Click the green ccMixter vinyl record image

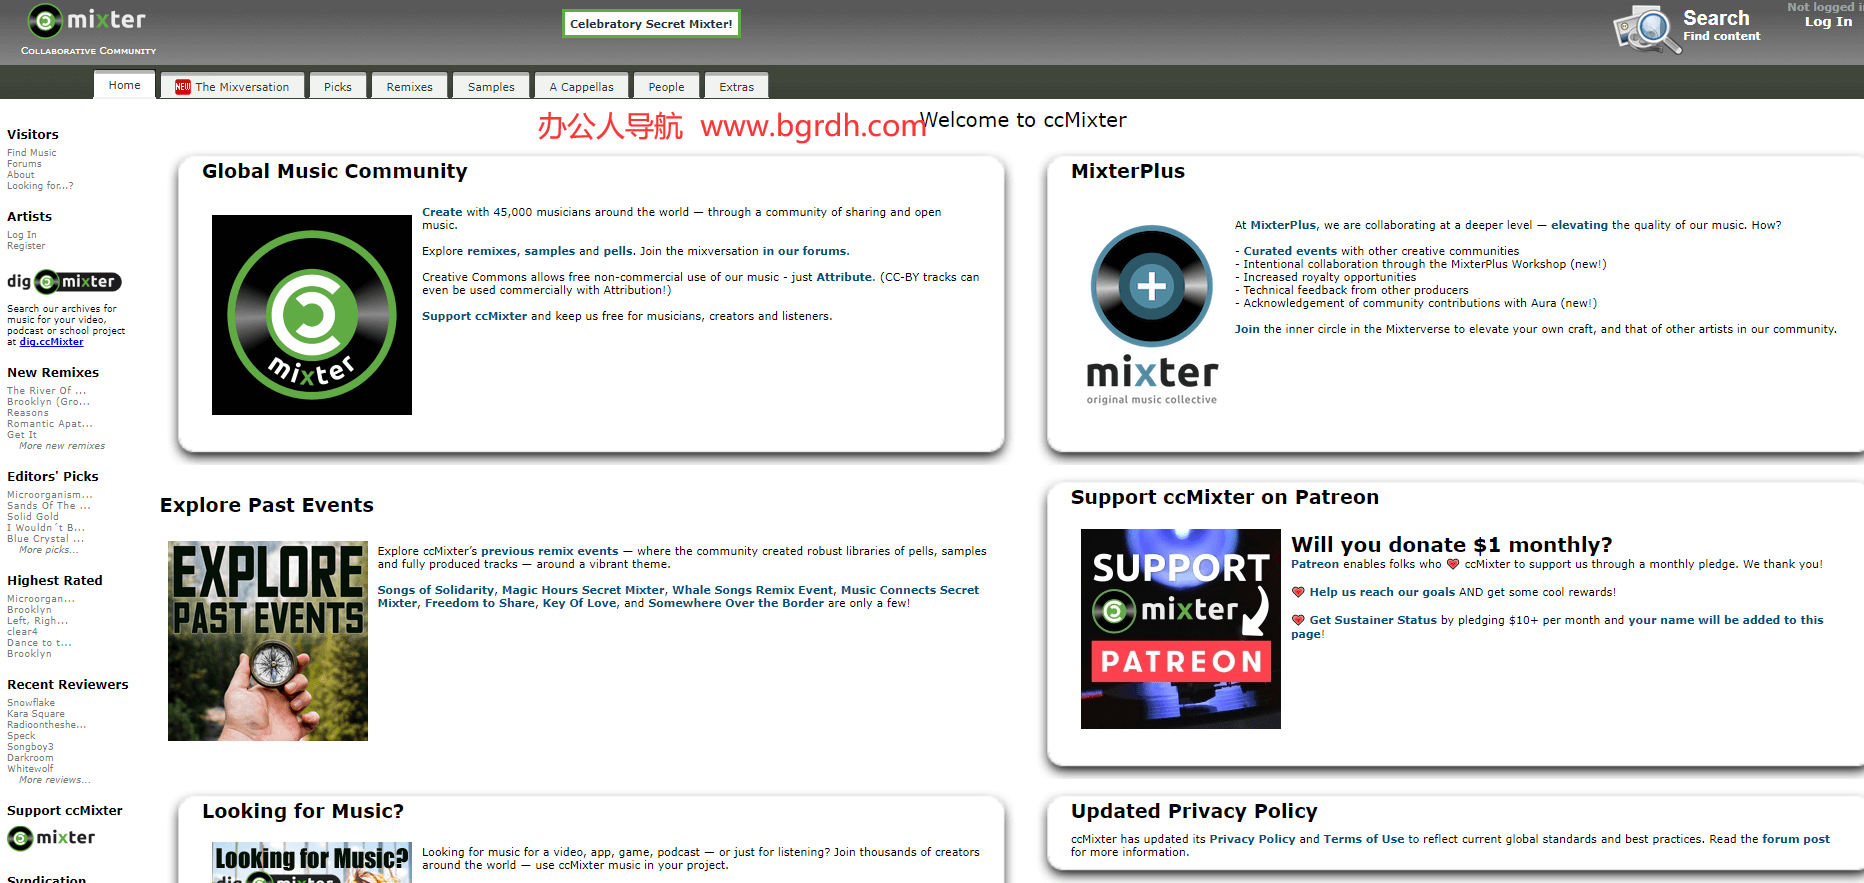point(312,315)
